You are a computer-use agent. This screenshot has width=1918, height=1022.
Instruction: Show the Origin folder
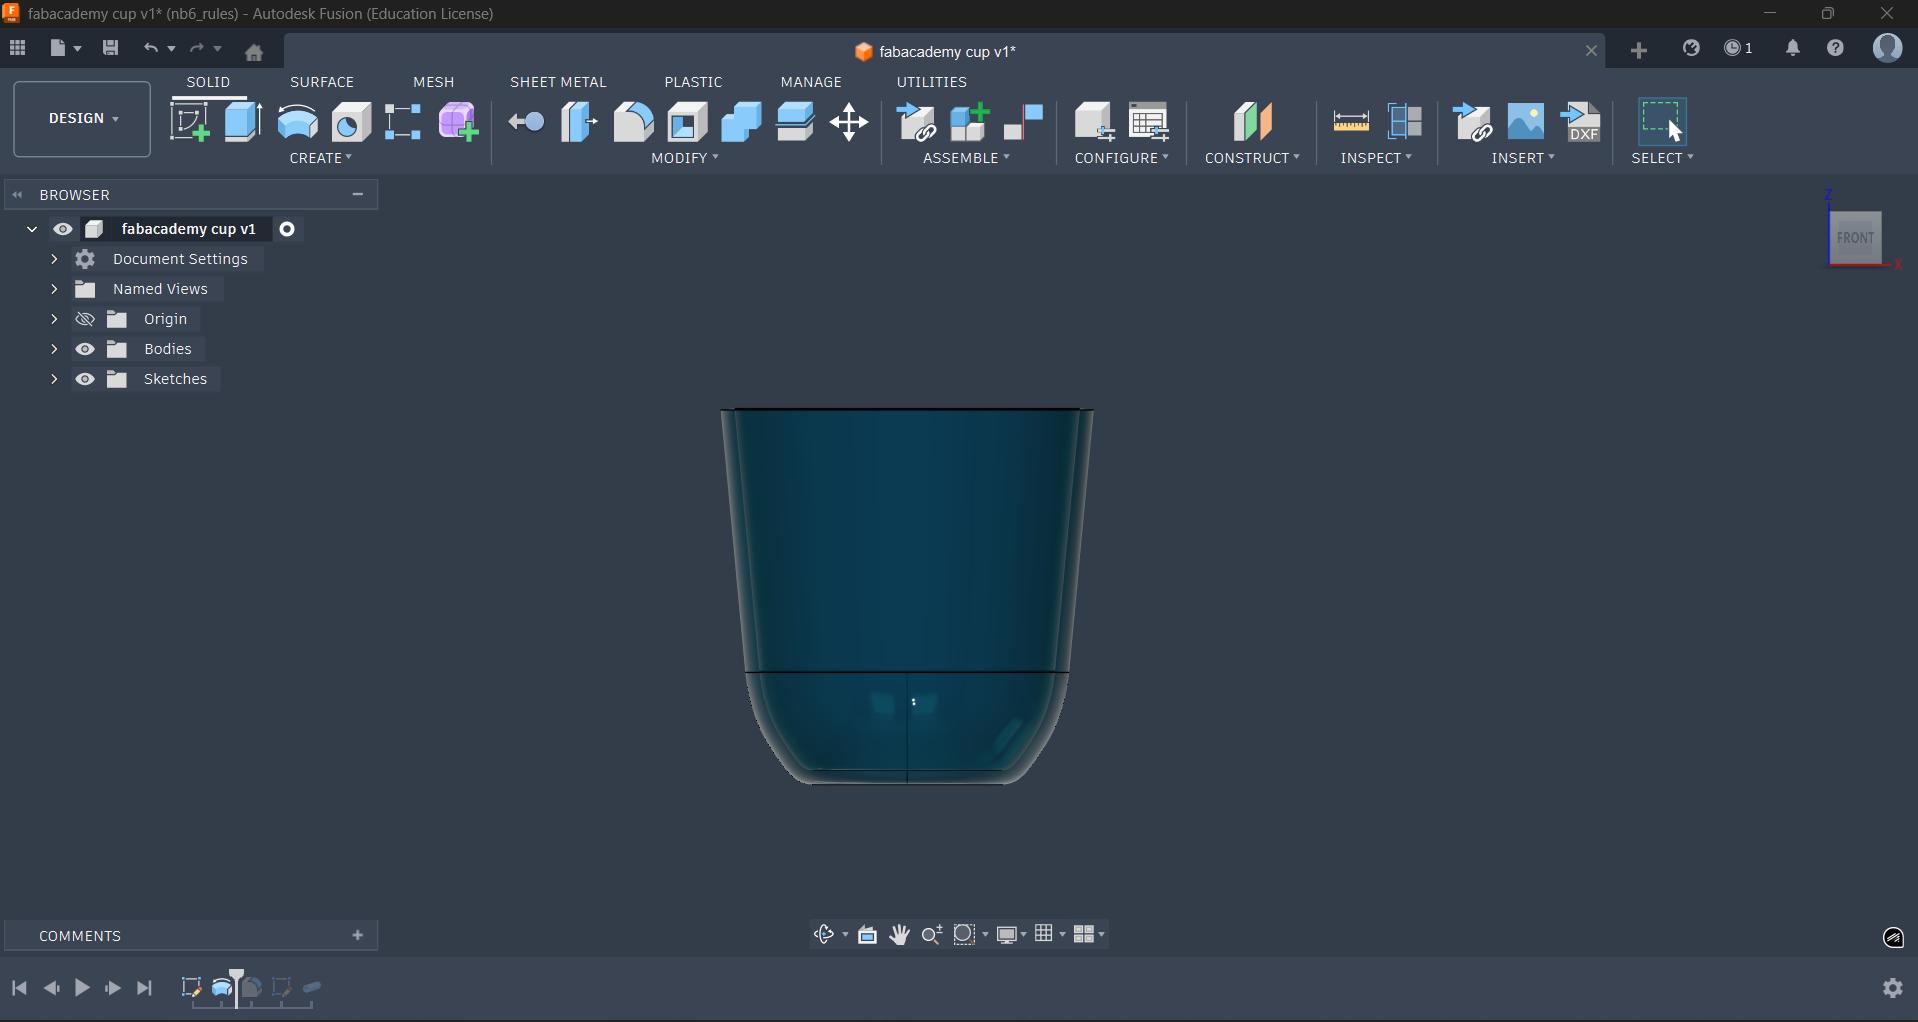86,318
